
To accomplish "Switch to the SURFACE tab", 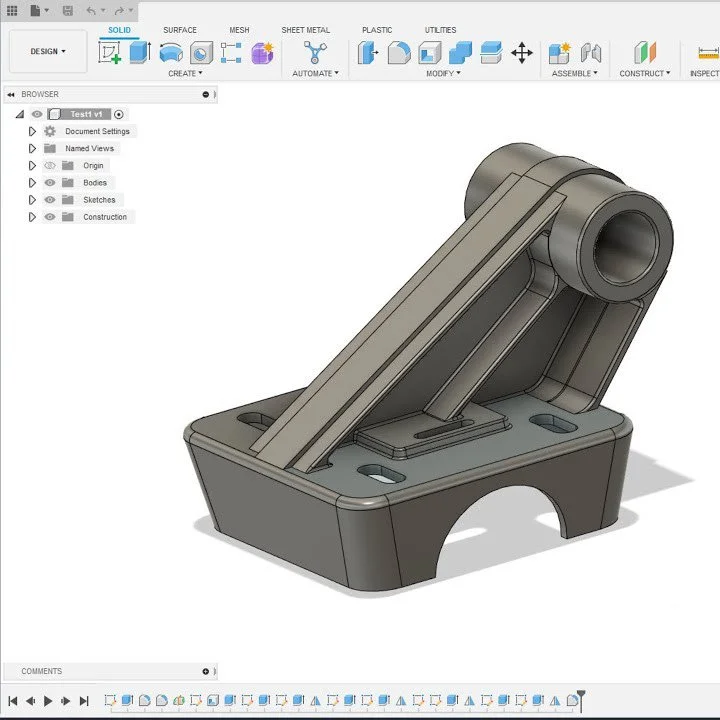I will pos(180,30).
